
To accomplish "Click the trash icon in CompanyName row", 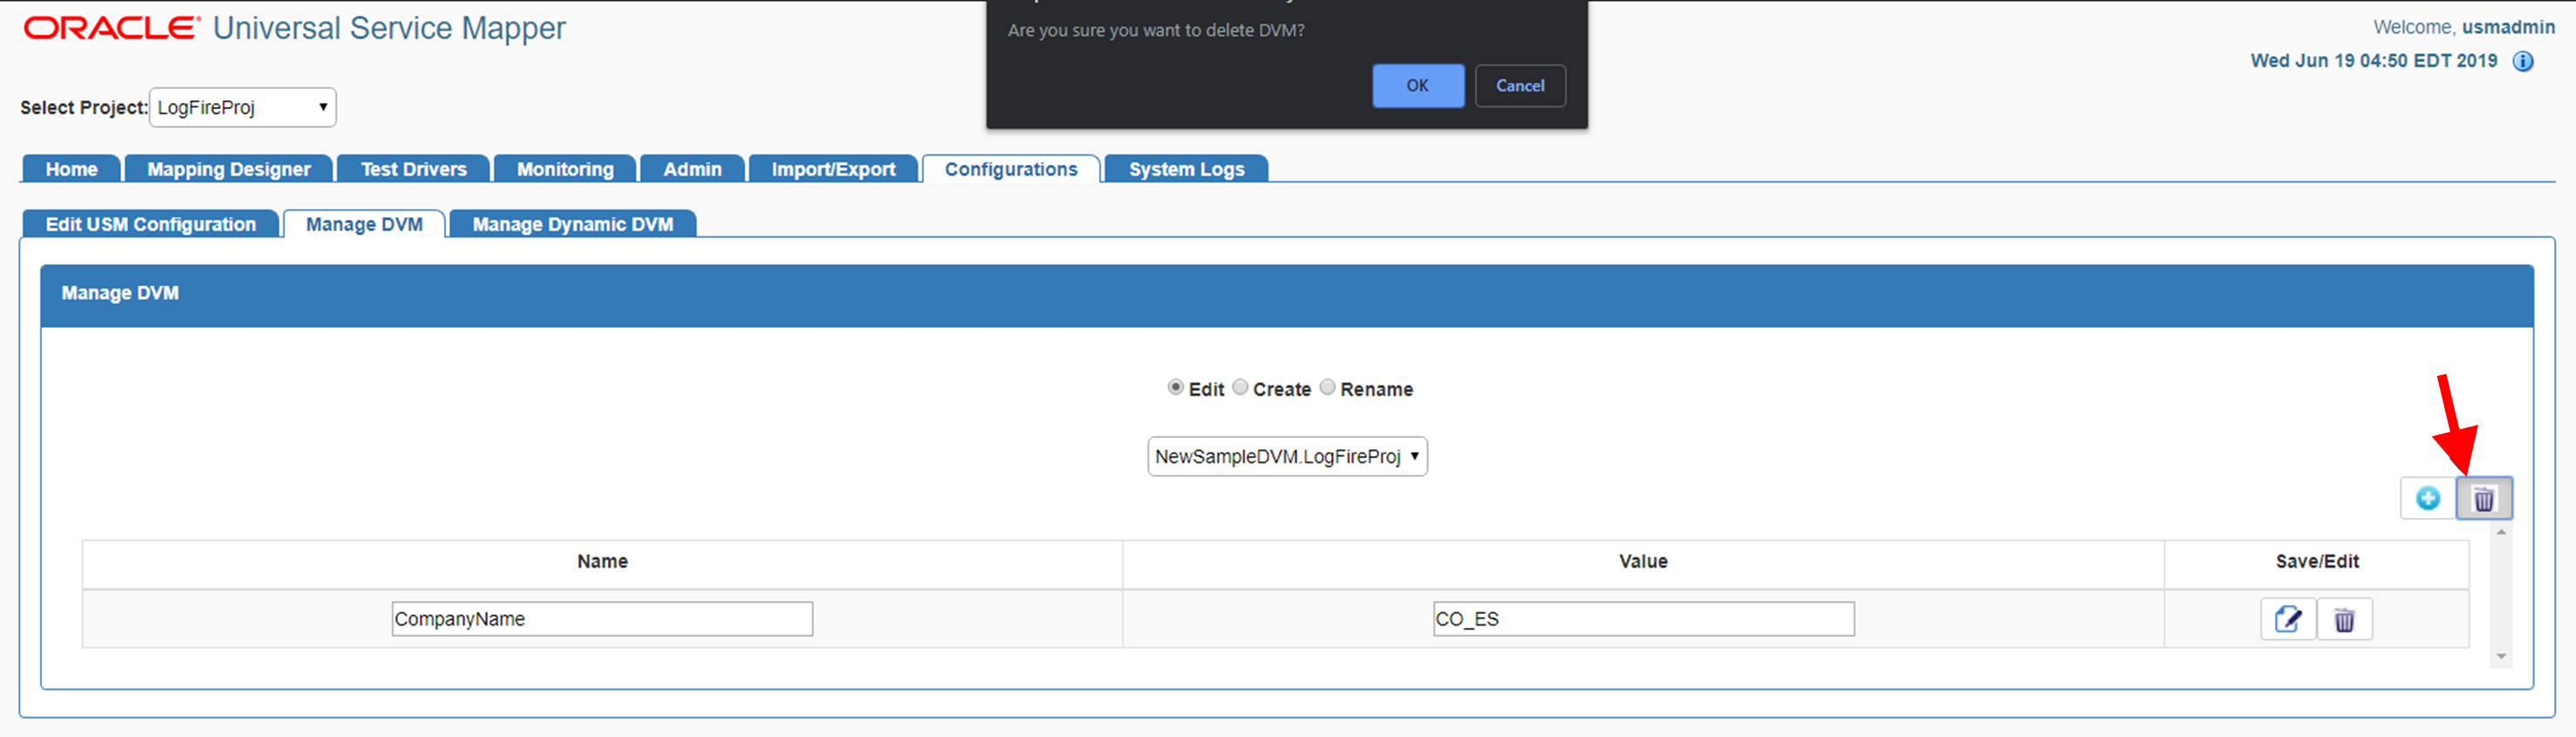I will click(x=2344, y=619).
